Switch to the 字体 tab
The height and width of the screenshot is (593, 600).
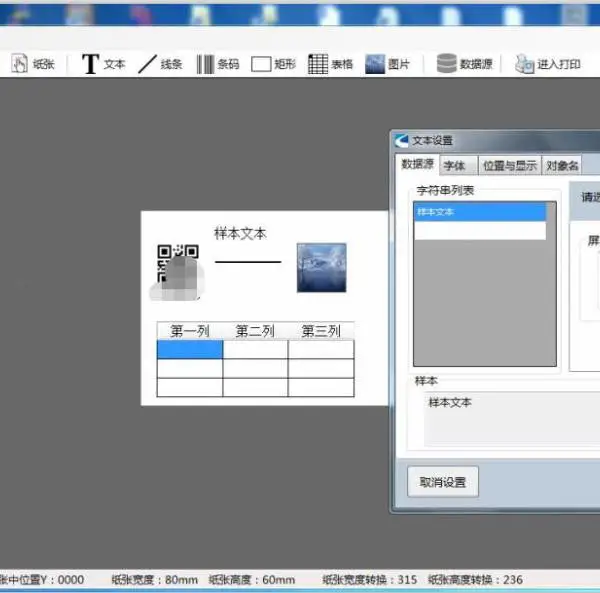pyautogui.click(x=458, y=166)
